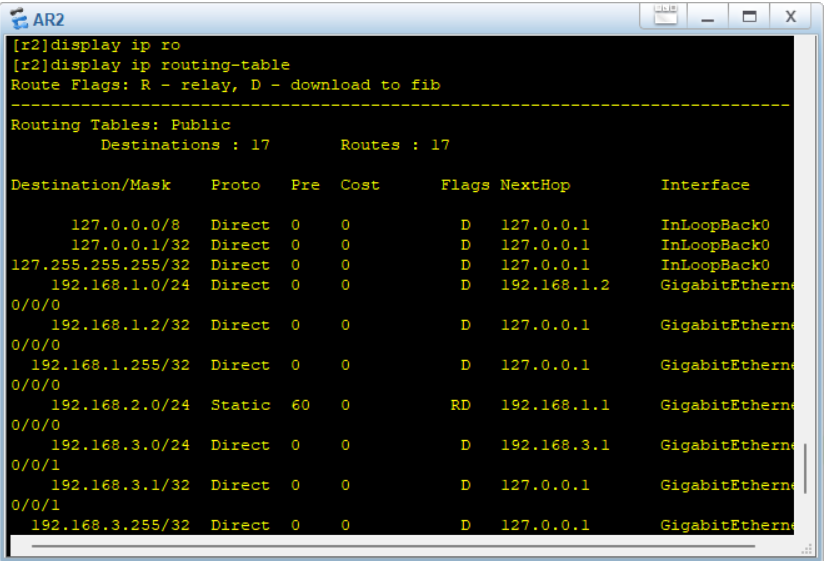Click the 'Destinations : 17' value
The width and height of the screenshot is (825, 561).
point(185,145)
